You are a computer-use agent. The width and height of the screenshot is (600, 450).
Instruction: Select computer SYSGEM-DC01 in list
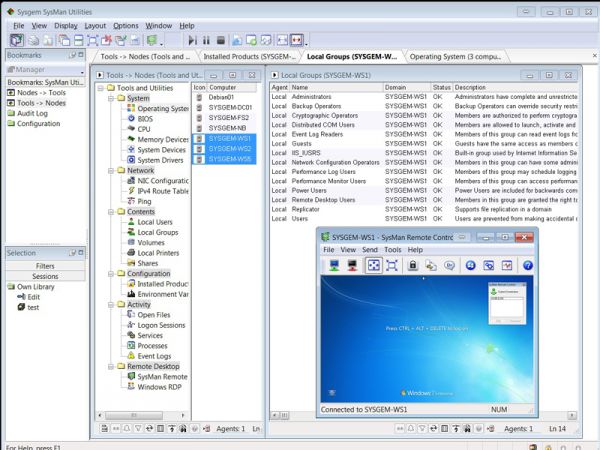point(230,108)
